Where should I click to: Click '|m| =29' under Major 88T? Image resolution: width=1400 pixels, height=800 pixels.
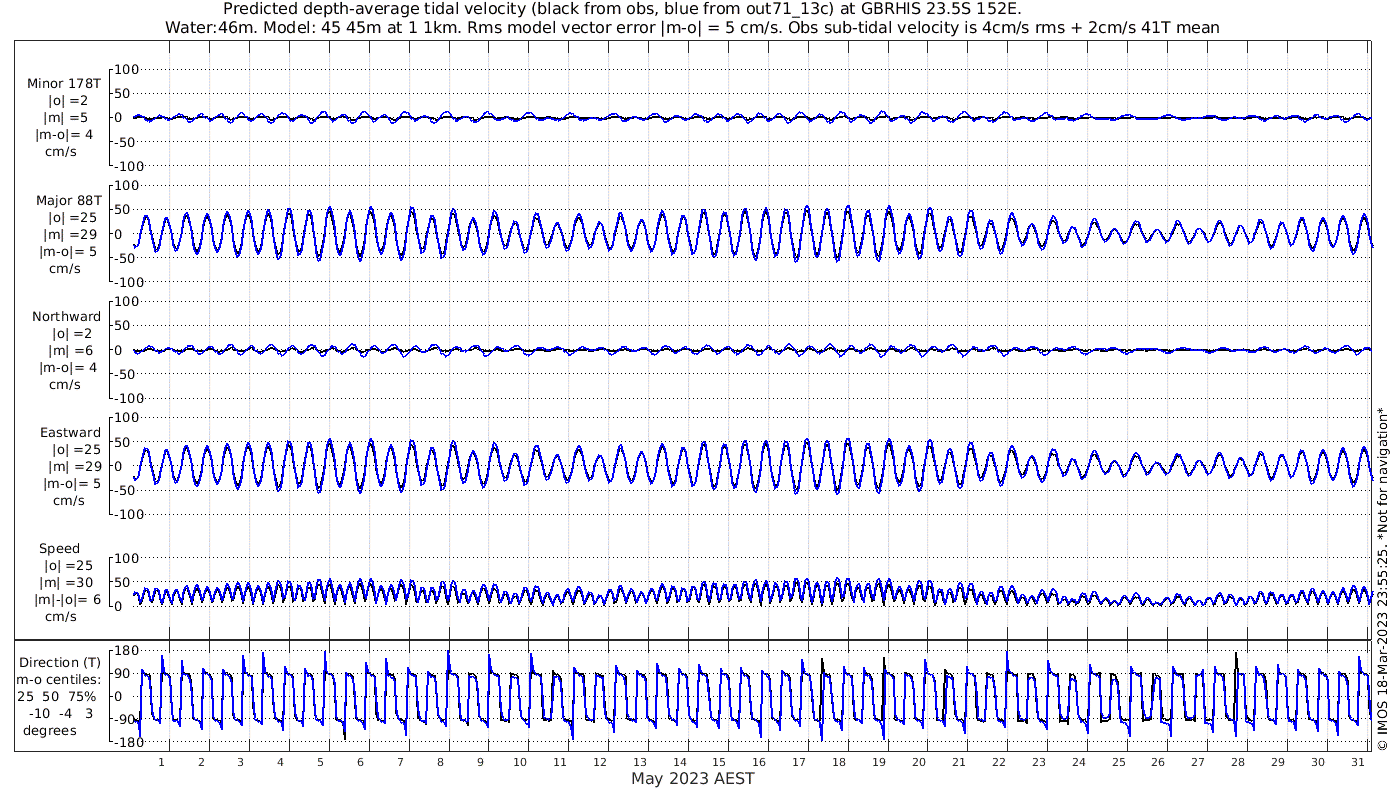coord(73,234)
